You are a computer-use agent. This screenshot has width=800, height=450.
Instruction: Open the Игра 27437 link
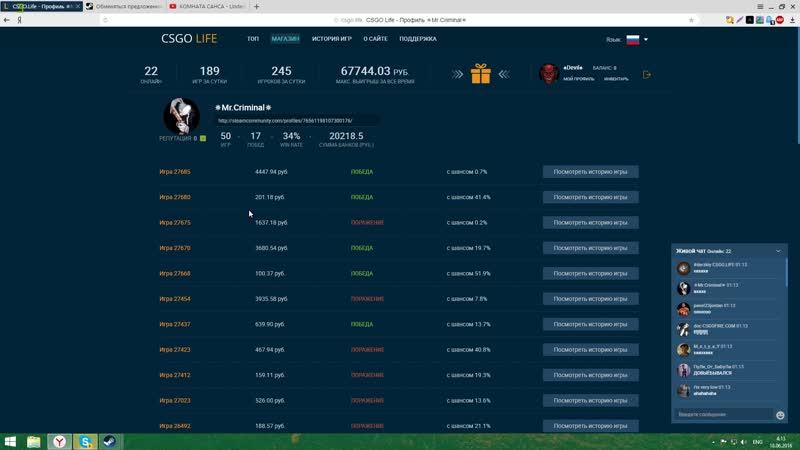pyautogui.click(x=175, y=324)
